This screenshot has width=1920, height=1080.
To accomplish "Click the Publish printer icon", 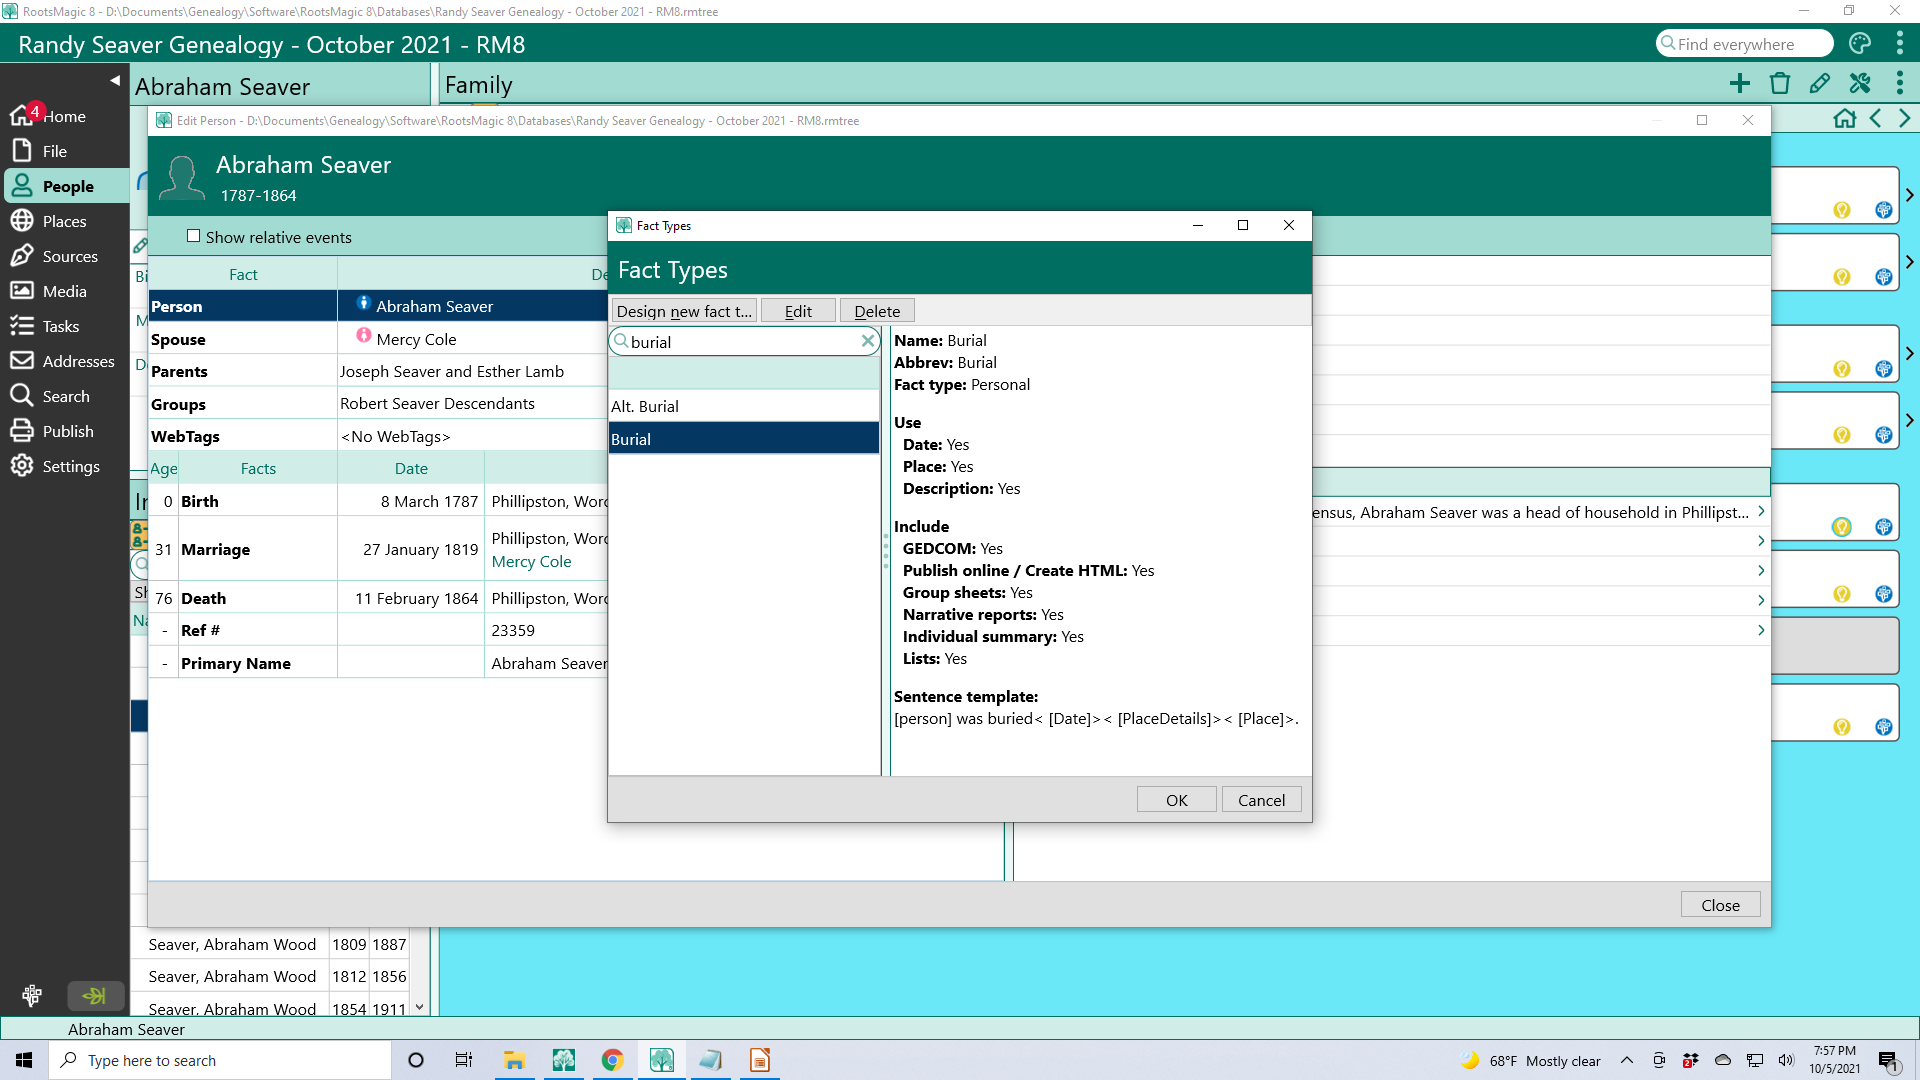I will [x=22, y=431].
